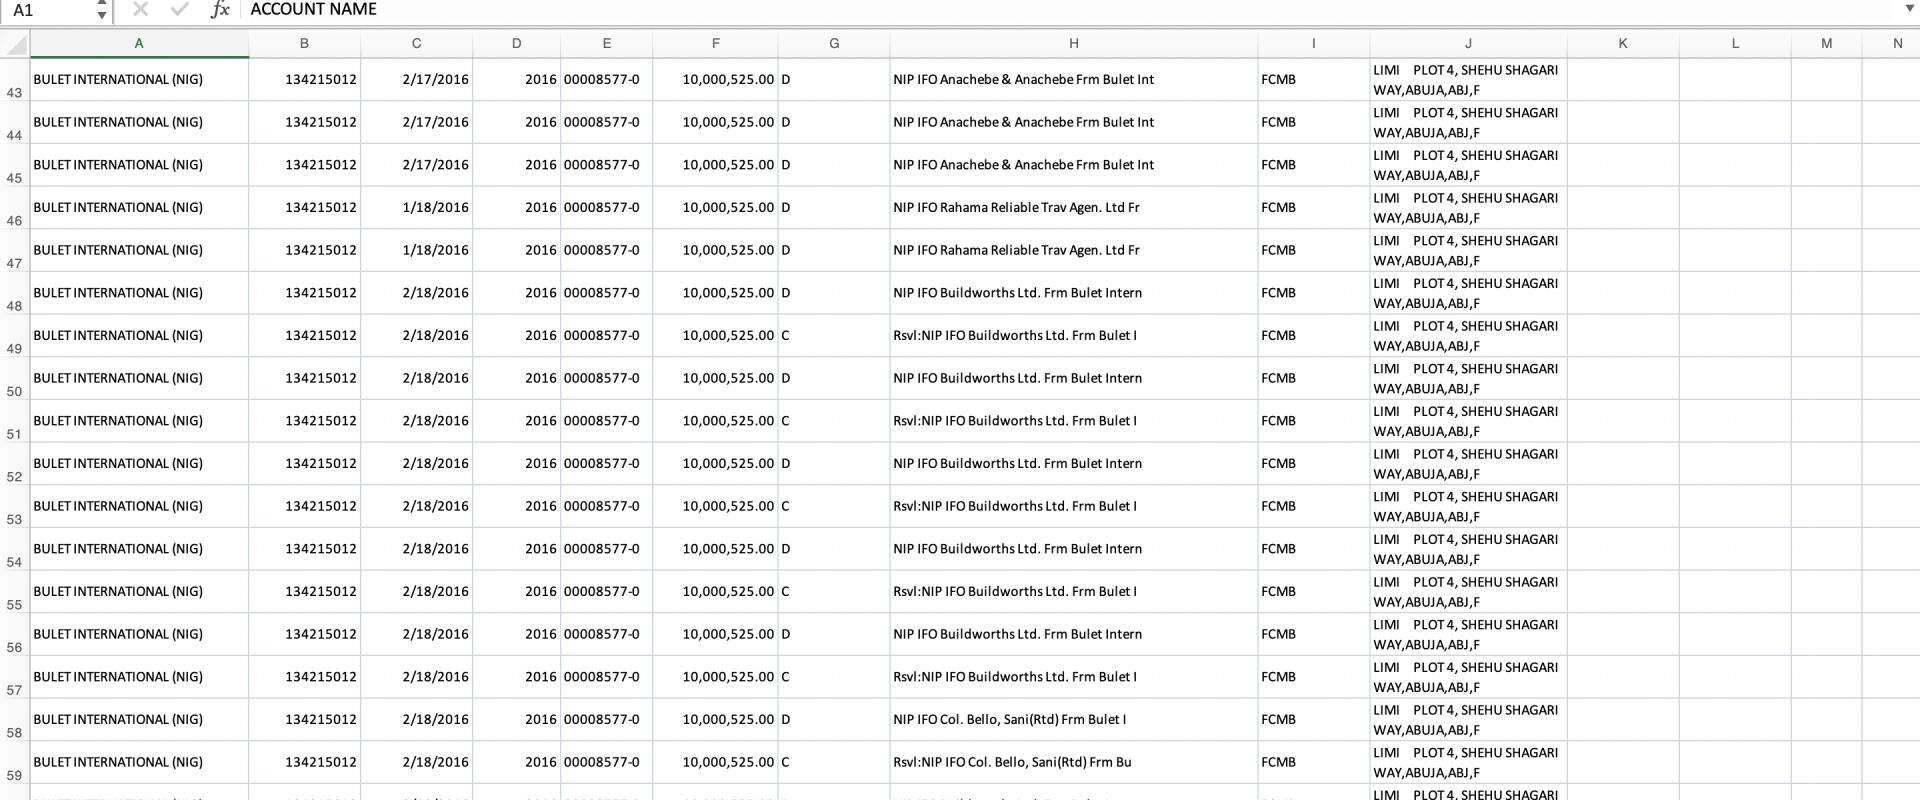Click Rsvl:NIP IFO Buildworths narration in row 57

tap(1015, 677)
